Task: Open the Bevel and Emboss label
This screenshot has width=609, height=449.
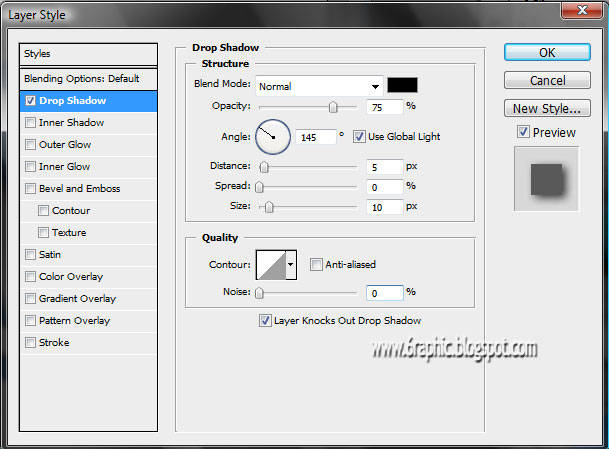Action: tap(80, 189)
